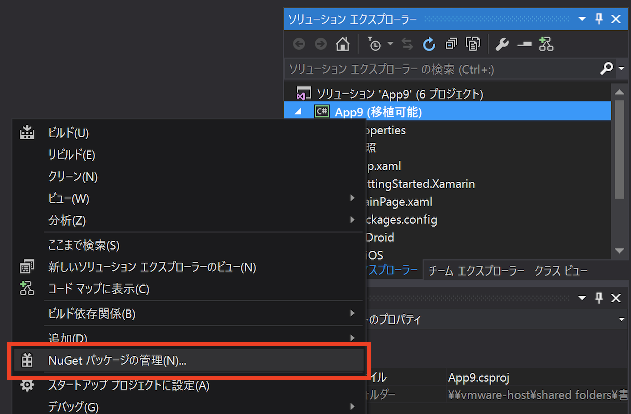
Task: Click the Solution Explorer search field
Action: [x=441, y=69]
